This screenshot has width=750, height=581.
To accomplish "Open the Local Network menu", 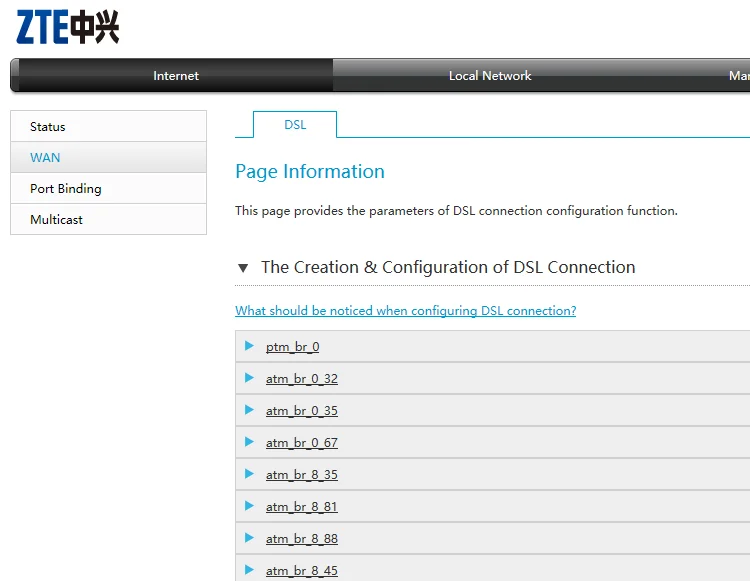I will click(490, 76).
